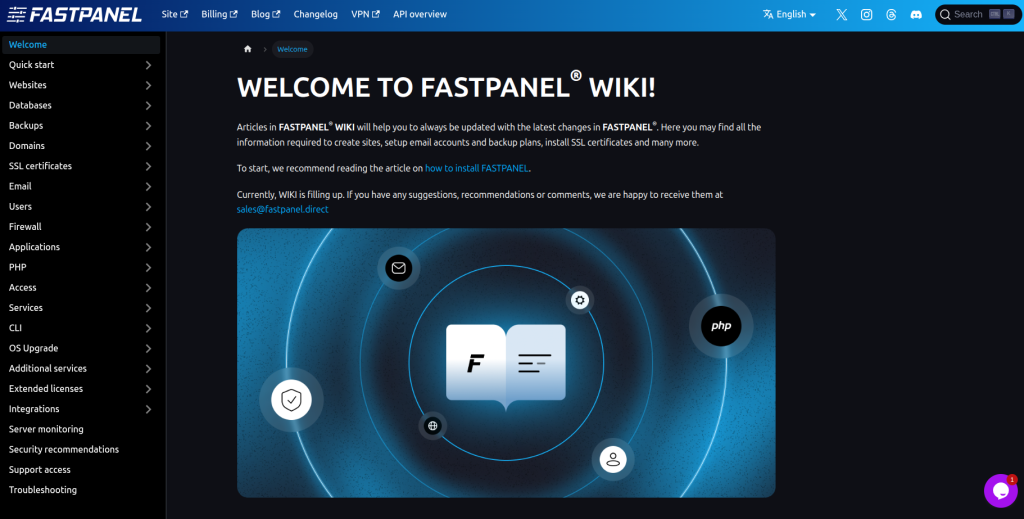Expand the Extended licenses section chevron
Viewport: 1024px width, 519px height.
click(x=148, y=389)
